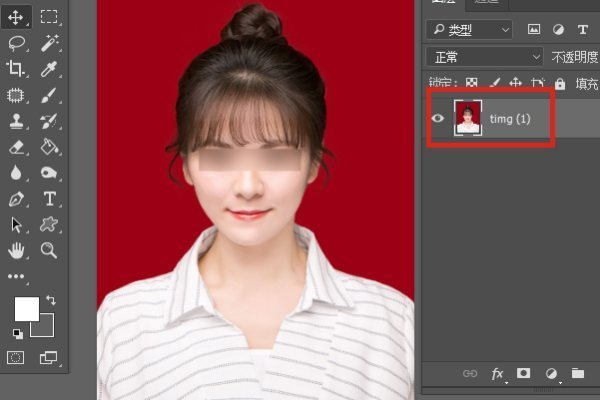Select the Eyedropper tool
The image size is (600, 400).
pyautogui.click(x=49, y=69)
